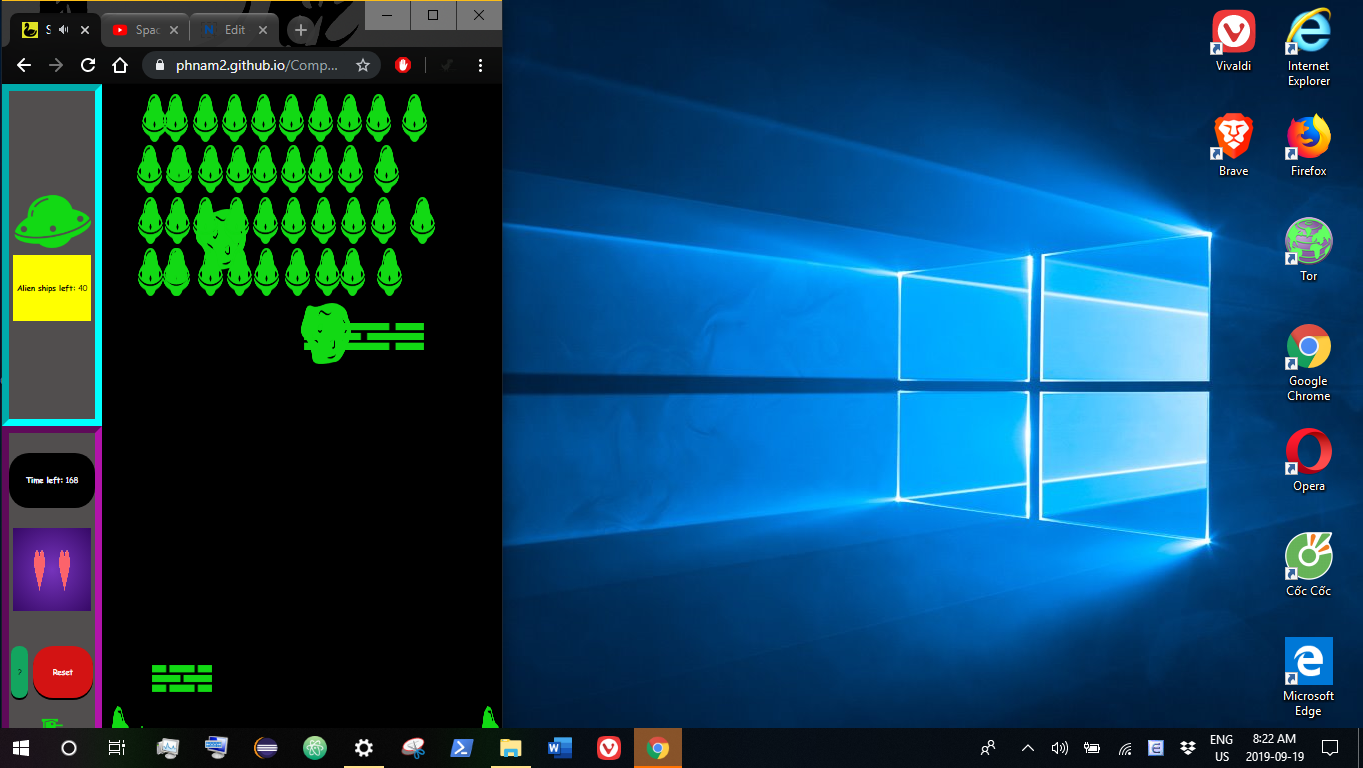This screenshot has width=1363, height=768.
Task: Open Tor desktop shortcut
Action: click(1308, 250)
